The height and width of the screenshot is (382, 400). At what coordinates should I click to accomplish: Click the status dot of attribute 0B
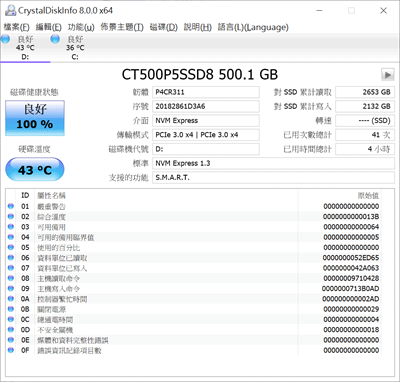[x=11, y=309]
